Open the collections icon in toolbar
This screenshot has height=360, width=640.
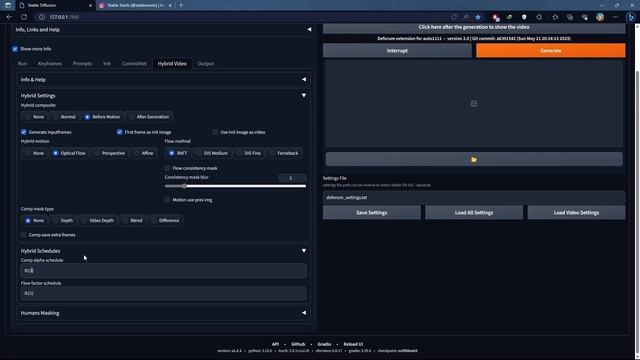click(570, 17)
